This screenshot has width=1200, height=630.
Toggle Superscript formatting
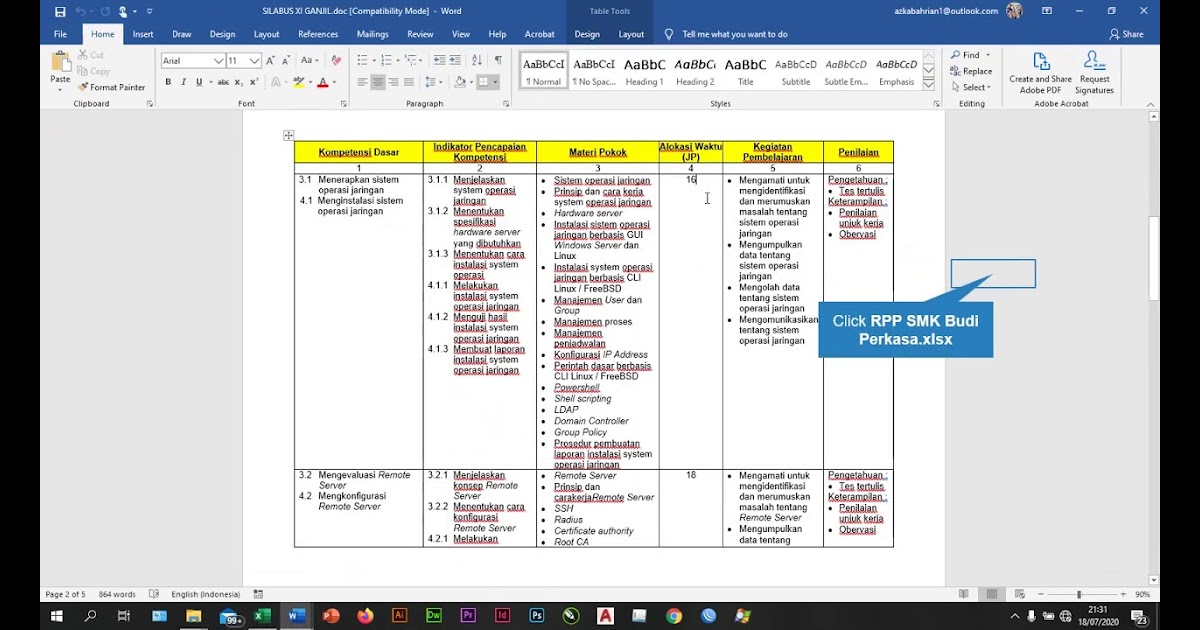click(254, 82)
